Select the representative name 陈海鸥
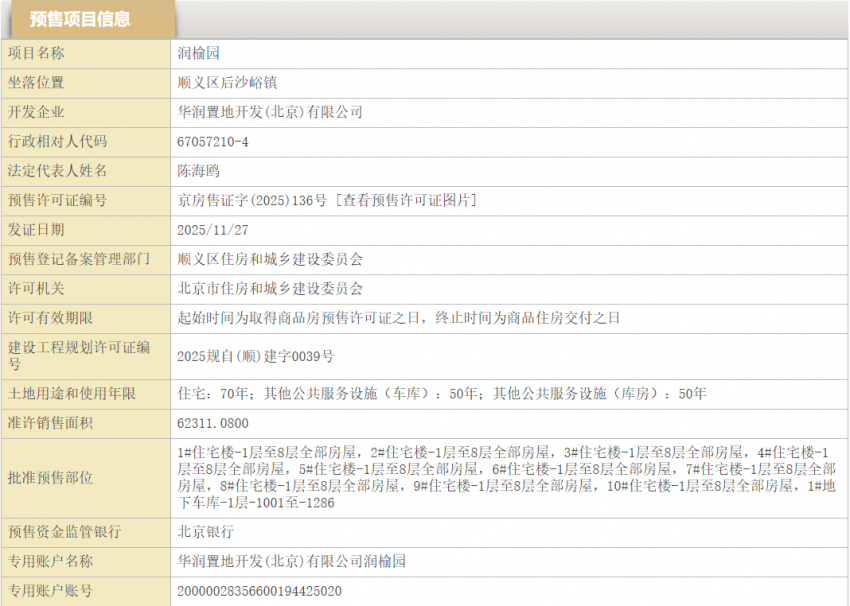Screen dimensions: 850x606 coord(198,171)
